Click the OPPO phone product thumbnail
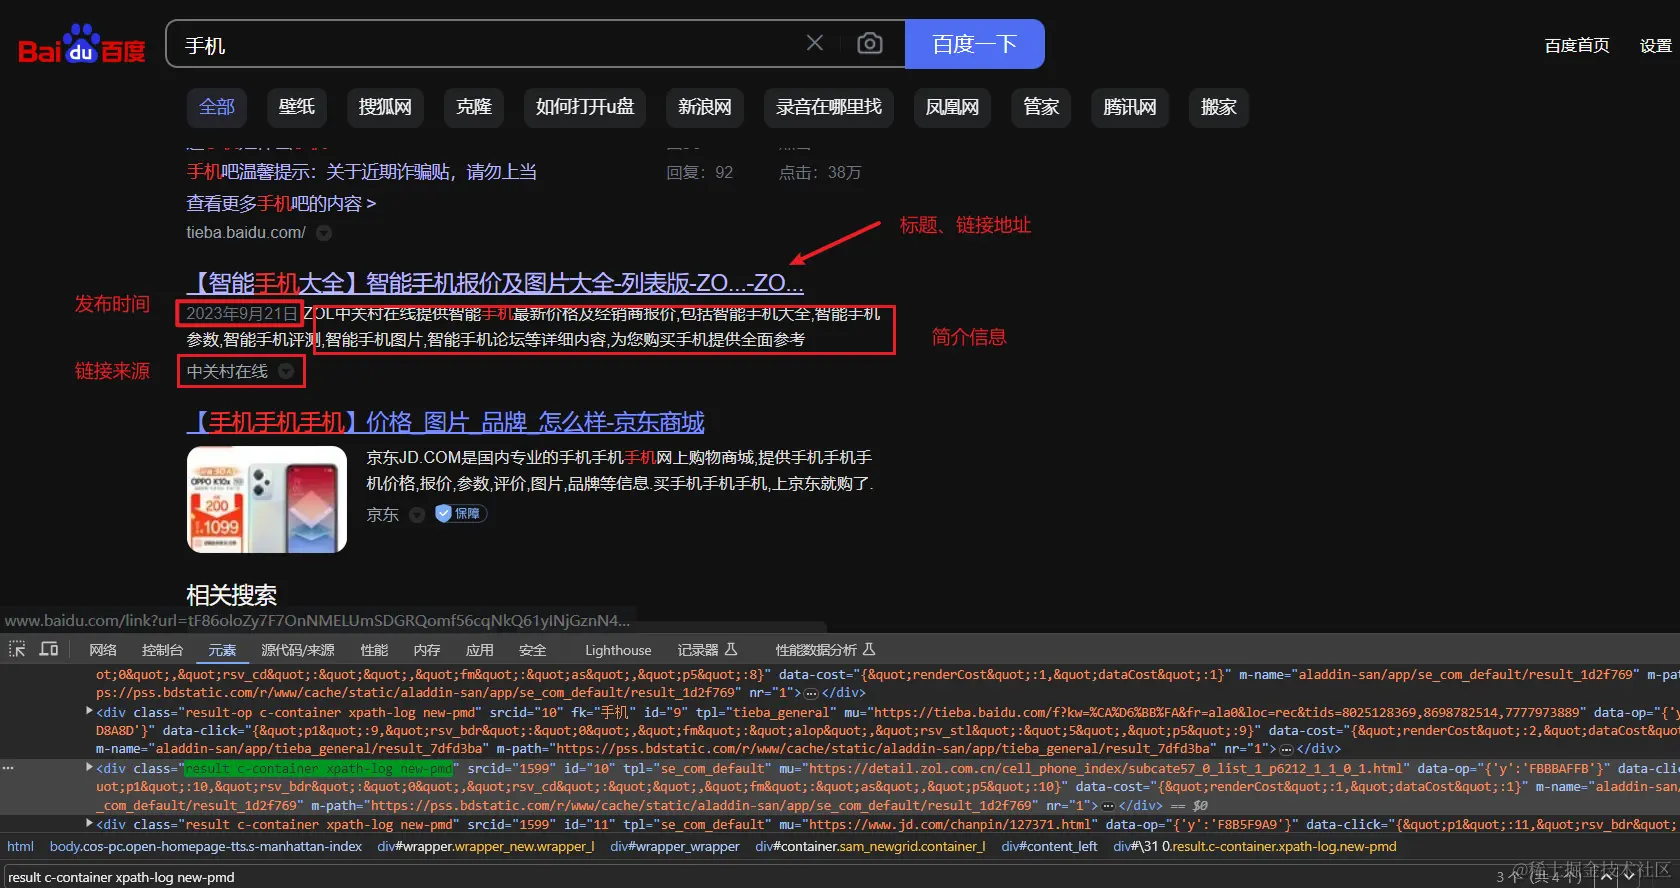The height and width of the screenshot is (888, 1680). click(x=267, y=499)
